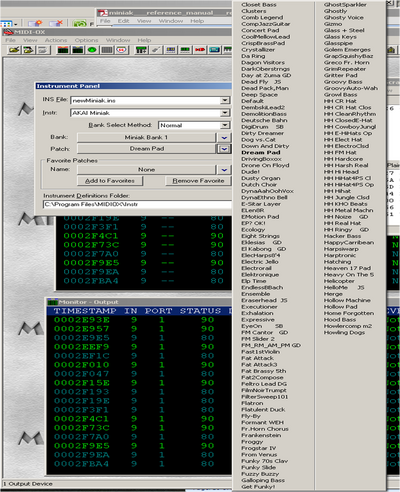Viewport: 400px width, 492px height.
Task: Click the Instrument Definitions Folder path field
Action: [x=137, y=204]
